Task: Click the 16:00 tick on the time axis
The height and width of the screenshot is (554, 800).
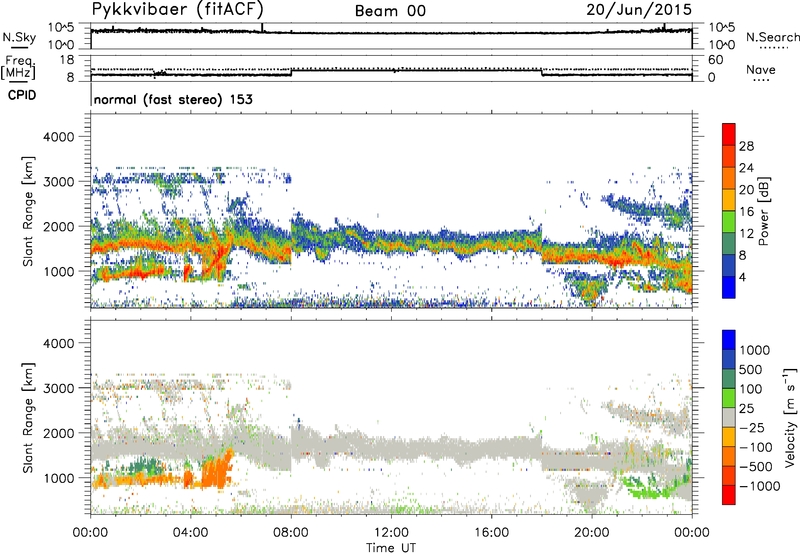Action: click(x=491, y=533)
